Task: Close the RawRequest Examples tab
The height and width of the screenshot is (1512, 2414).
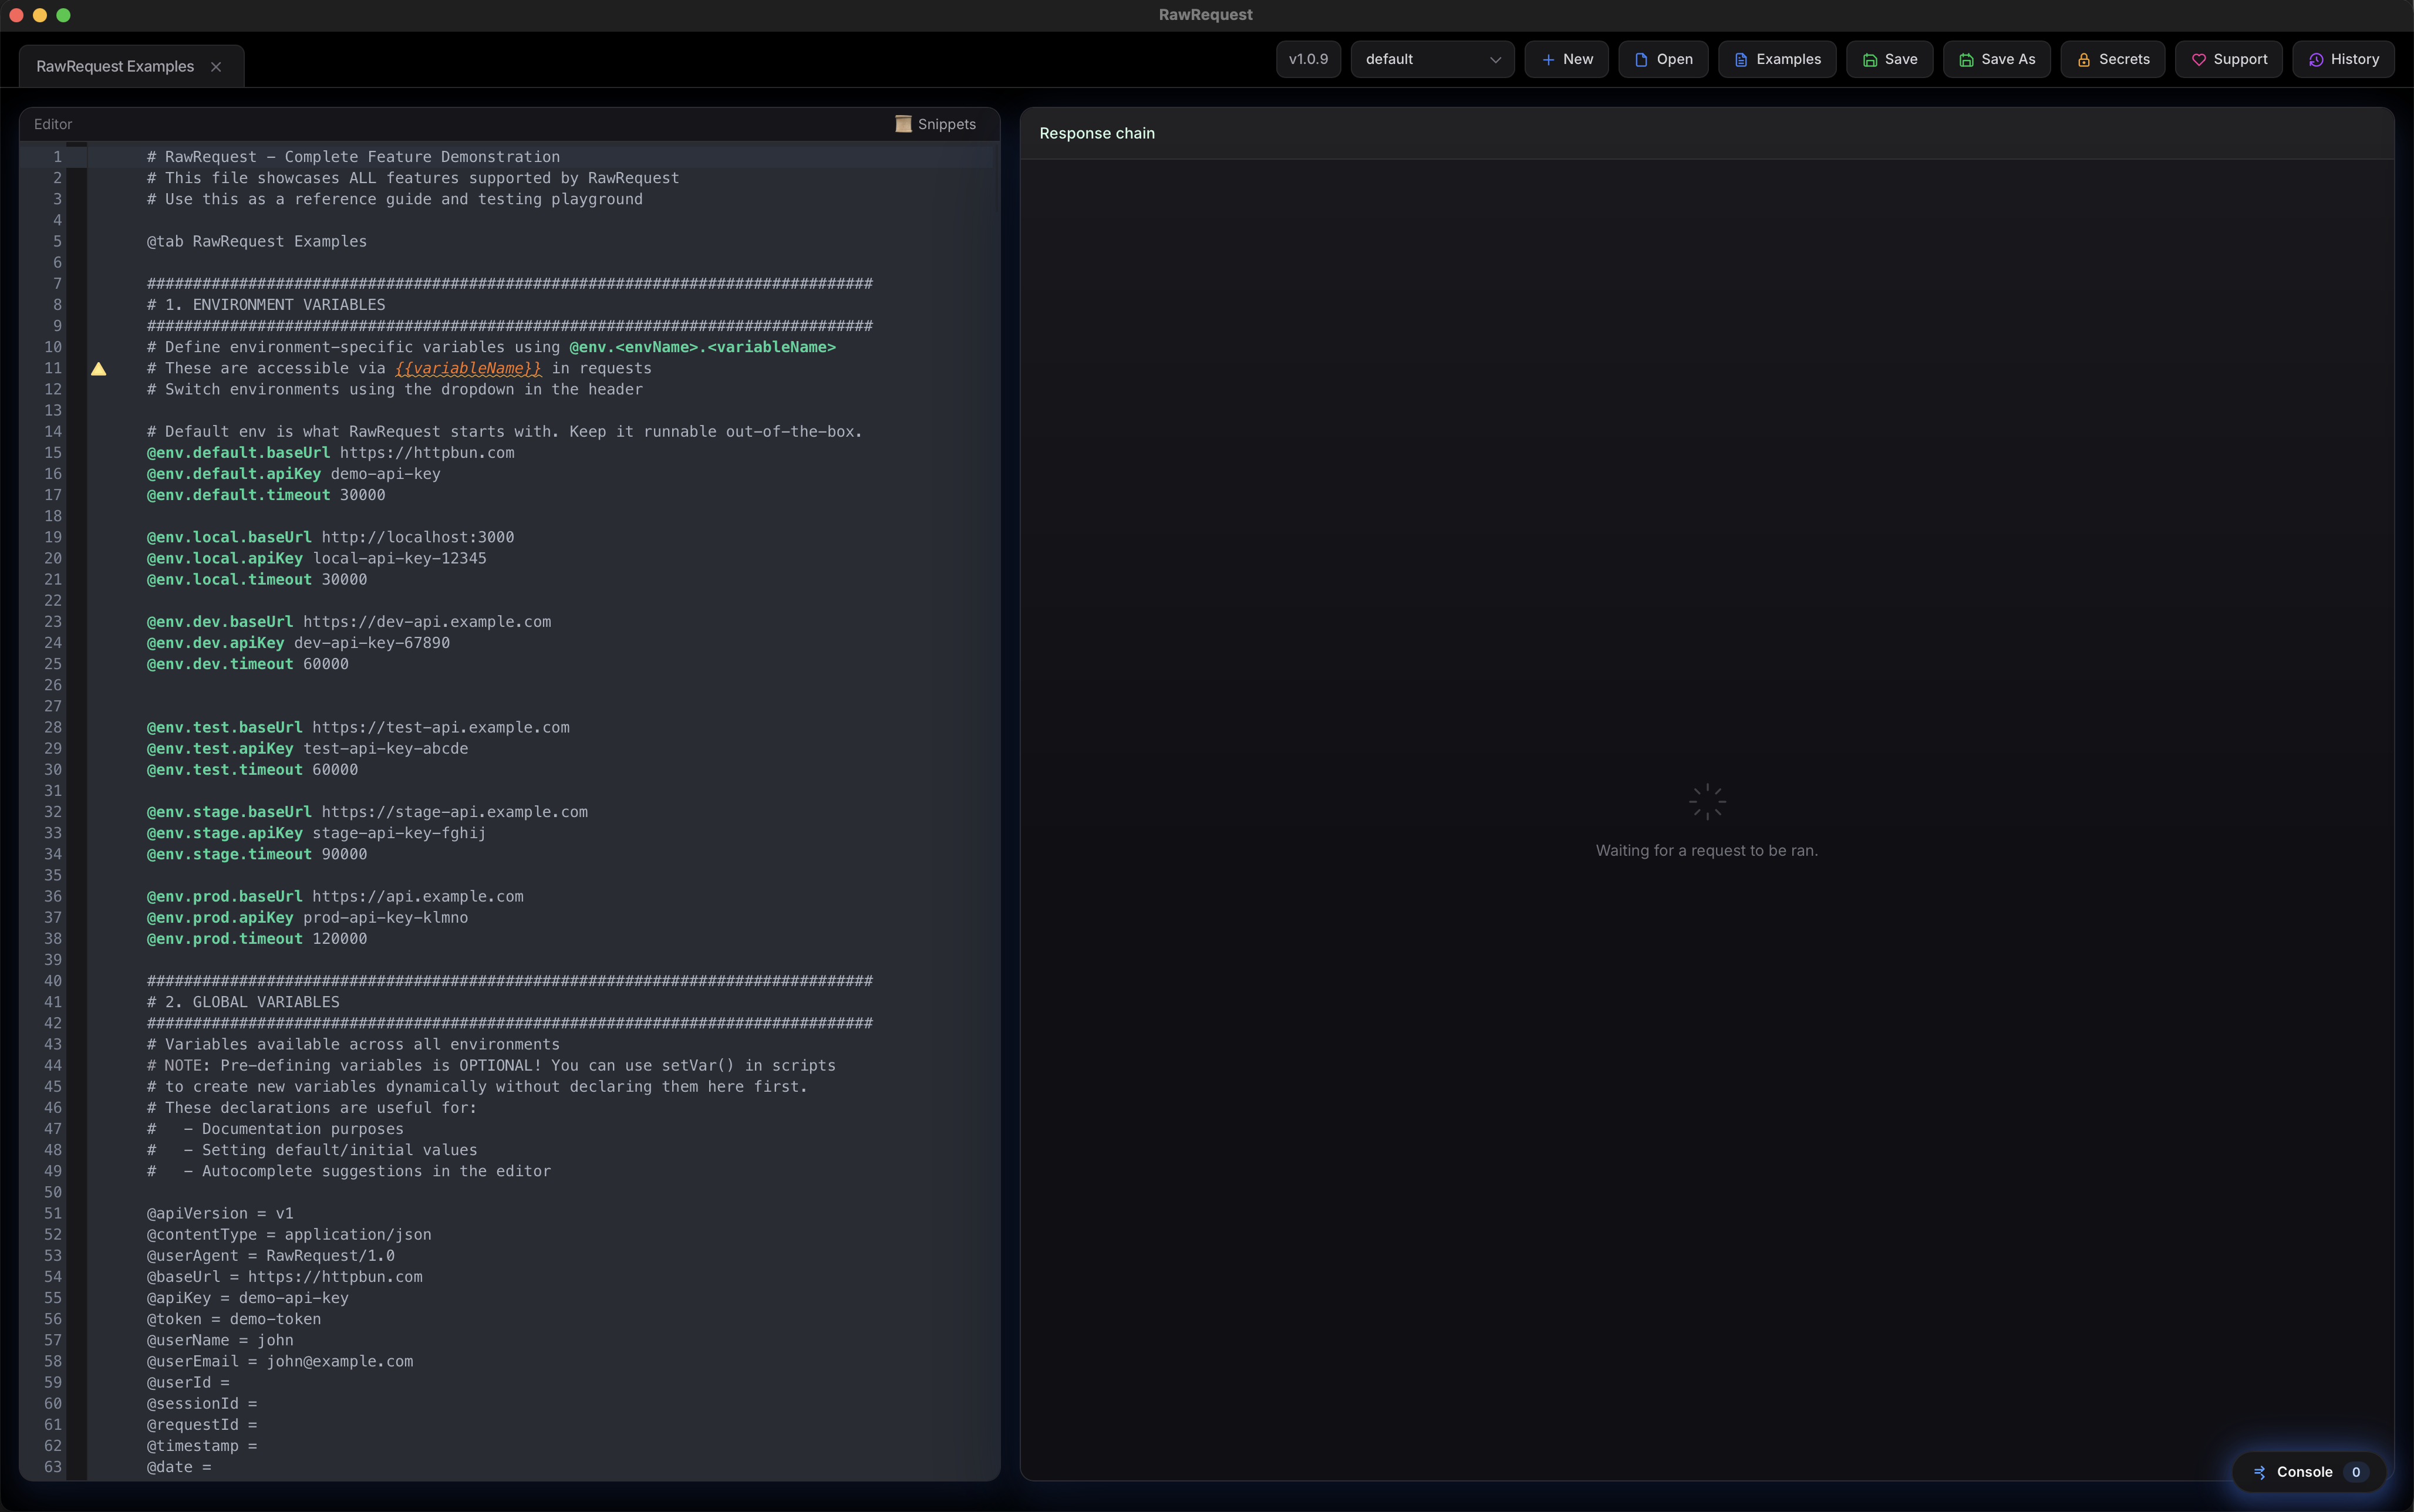Action: (x=217, y=66)
